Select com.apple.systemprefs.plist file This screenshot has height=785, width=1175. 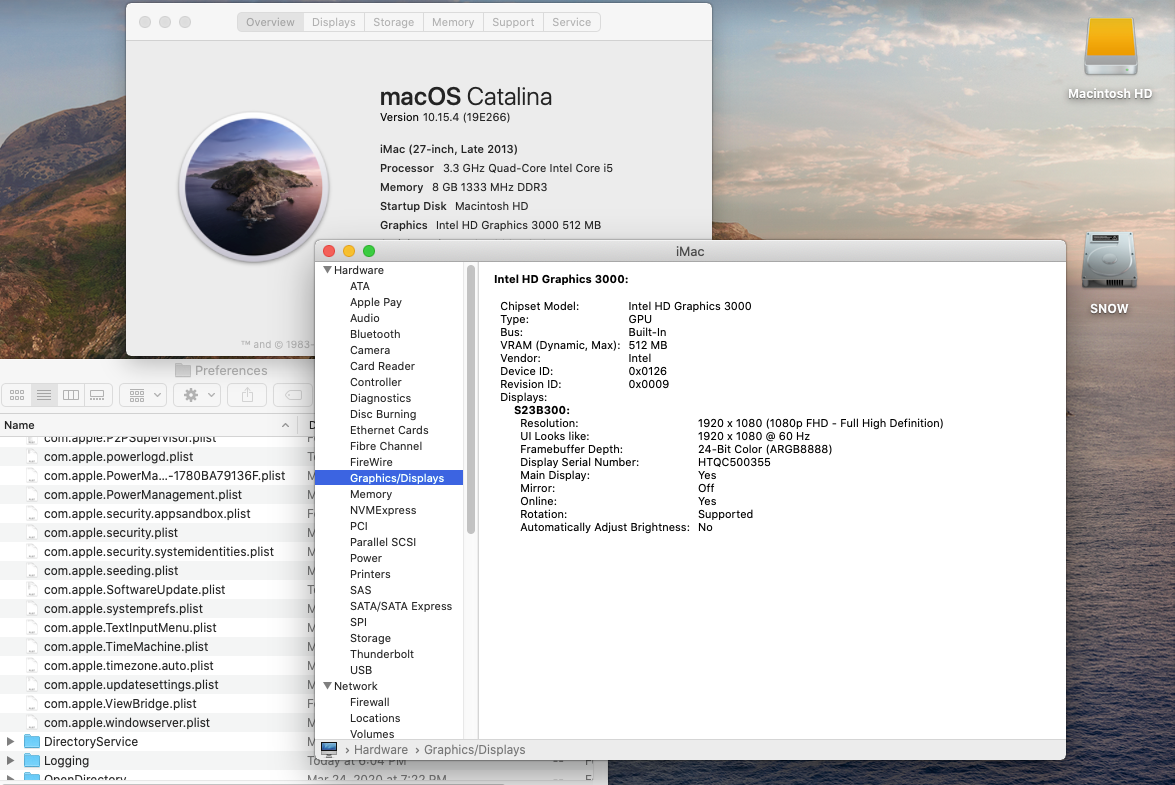coord(123,608)
